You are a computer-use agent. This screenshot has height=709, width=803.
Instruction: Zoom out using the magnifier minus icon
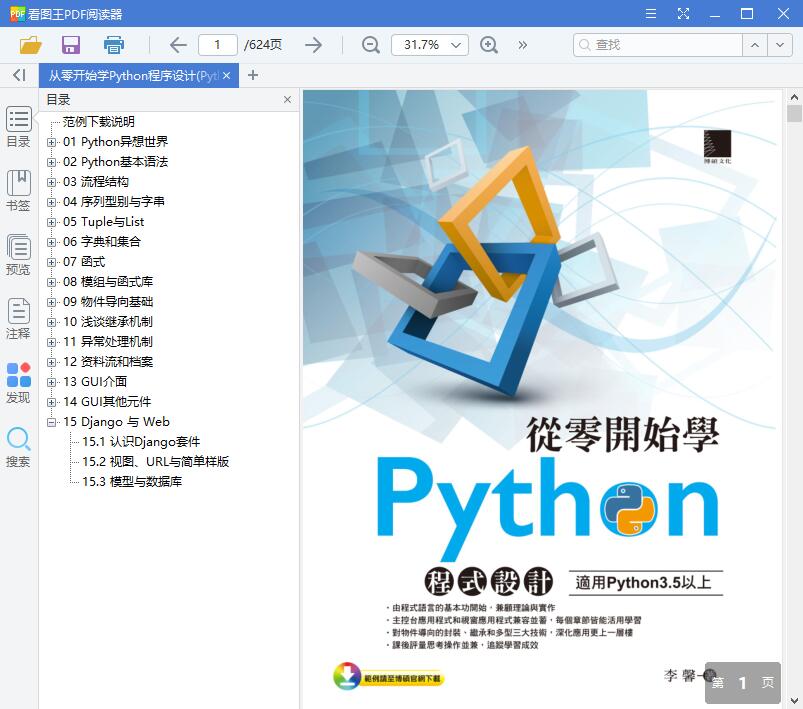pyautogui.click(x=369, y=45)
